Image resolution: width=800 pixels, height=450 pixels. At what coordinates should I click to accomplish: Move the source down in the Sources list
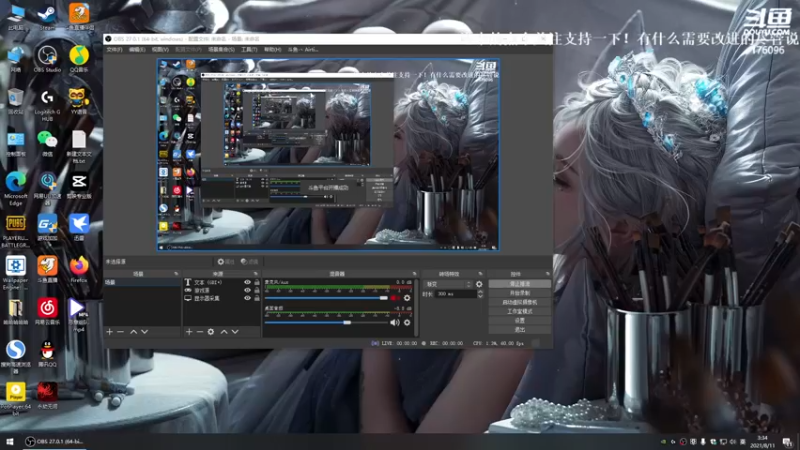pos(235,332)
